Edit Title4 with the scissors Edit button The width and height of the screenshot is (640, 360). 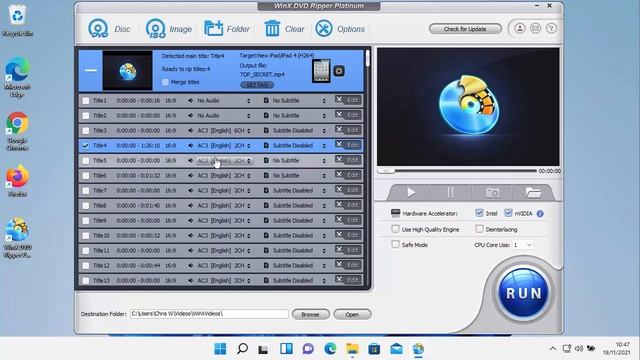tap(348, 145)
